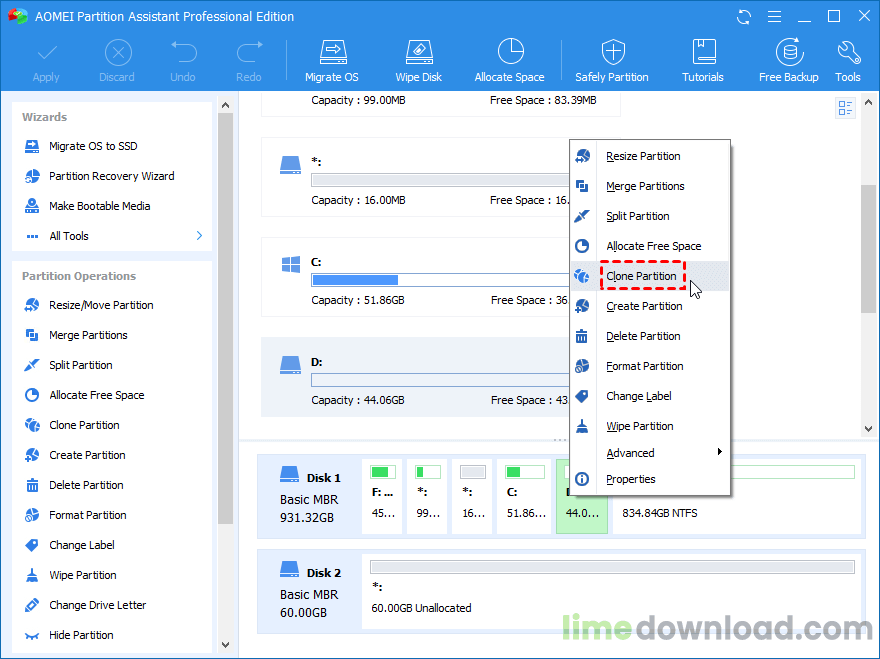Launch the Safely Partition tool
Viewport: 880px width, 659px height.
612,60
